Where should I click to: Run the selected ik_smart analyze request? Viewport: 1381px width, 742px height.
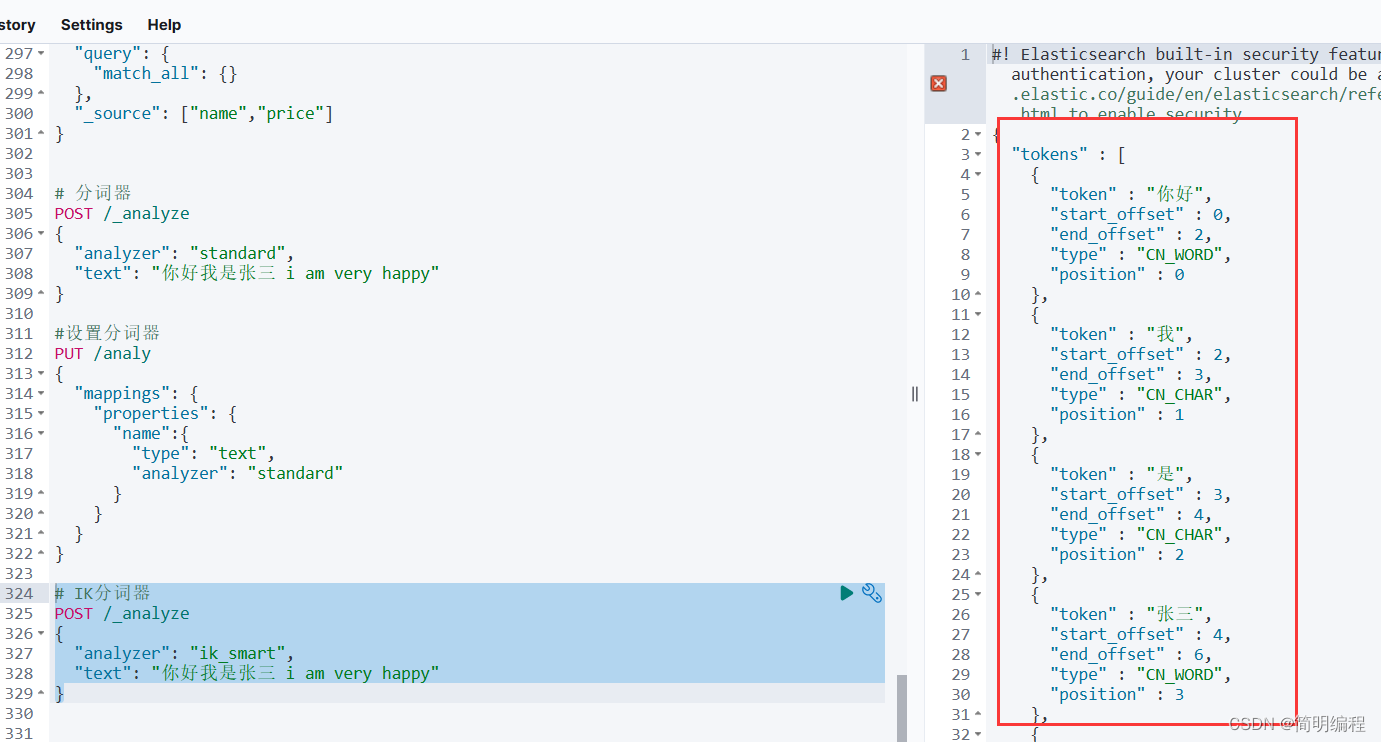tap(847, 593)
